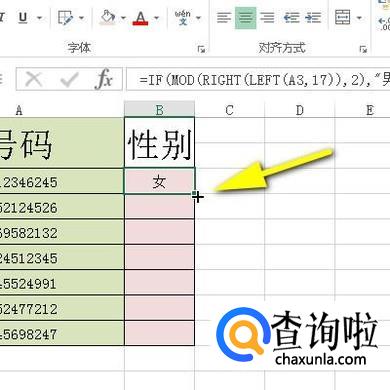Expand font color dropdown arrow
This screenshot has height=390, width=390.
pos(156,18)
